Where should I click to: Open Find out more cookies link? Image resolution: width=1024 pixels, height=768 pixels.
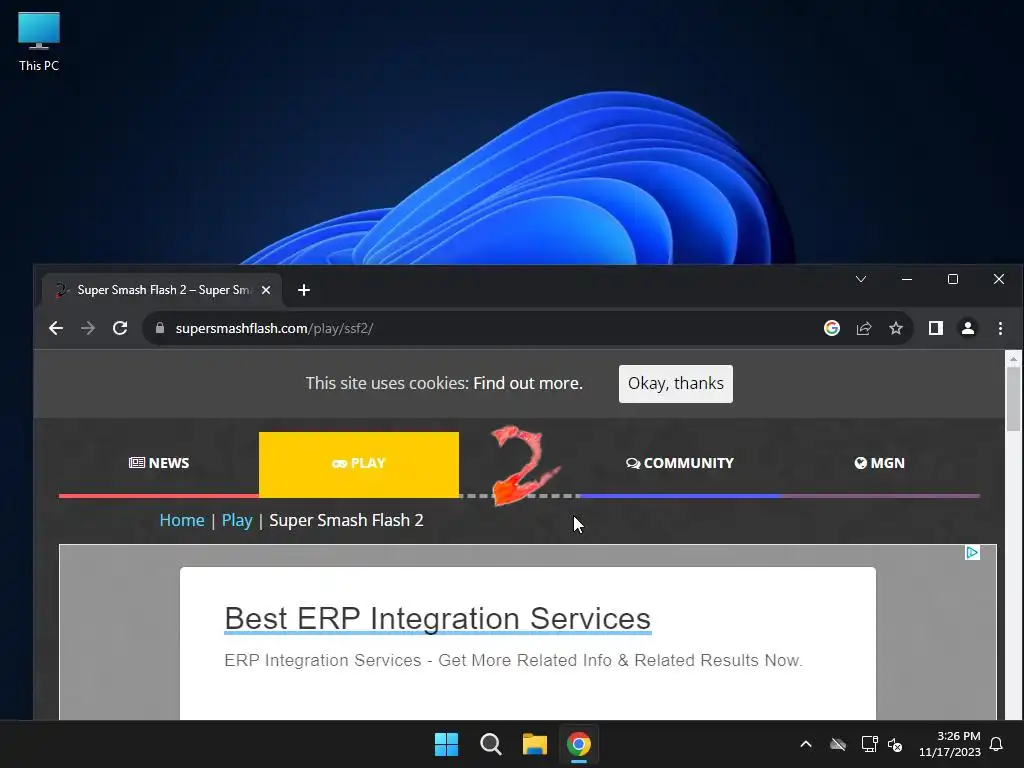pyautogui.click(x=528, y=383)
